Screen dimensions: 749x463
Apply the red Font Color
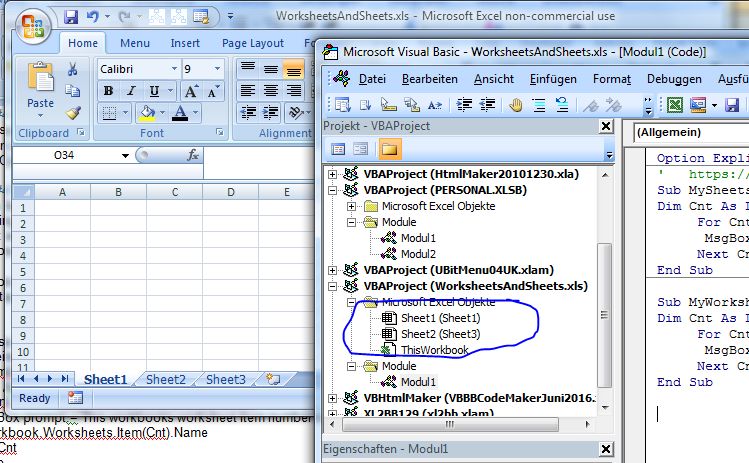tap(180, 113)
